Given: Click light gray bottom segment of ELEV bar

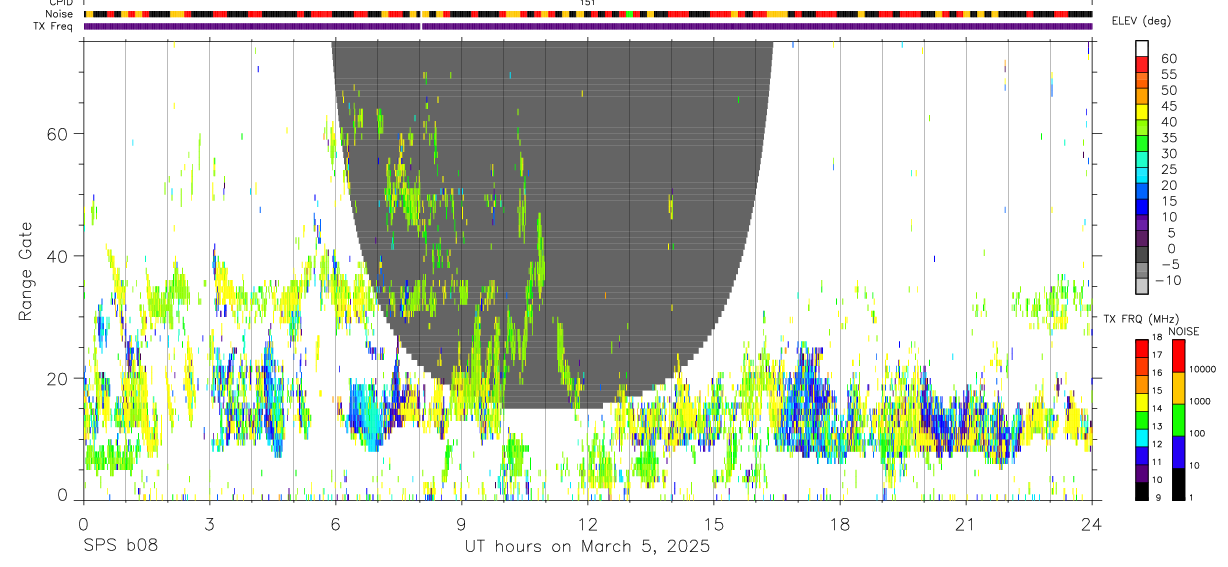Looking at the screenshot, I should click(x=1142, y=284).
